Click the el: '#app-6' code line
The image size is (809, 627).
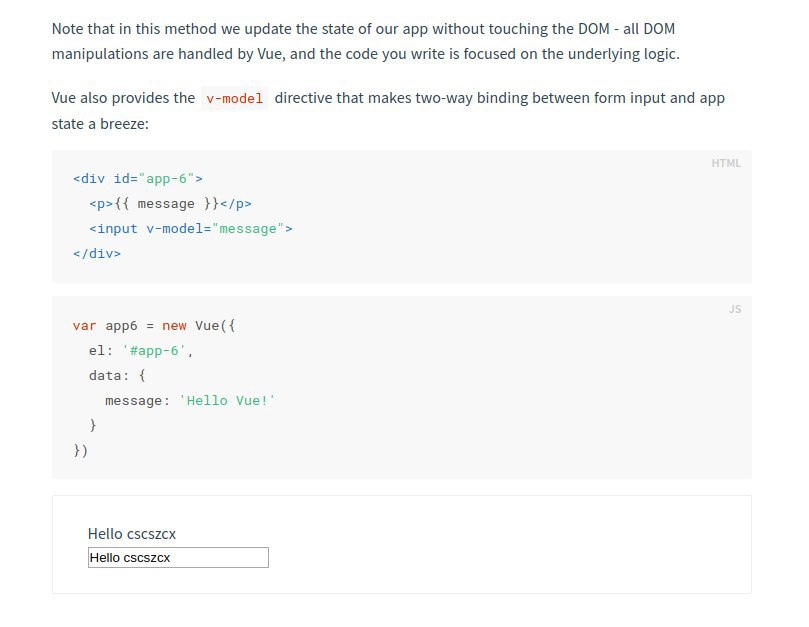point(141,351)
